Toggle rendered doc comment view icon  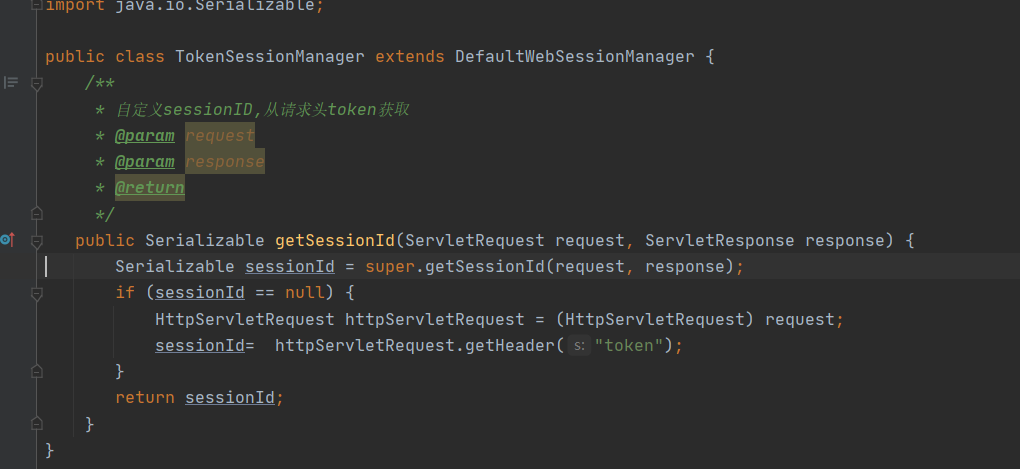pyautogui.click(x=11, y=83)
